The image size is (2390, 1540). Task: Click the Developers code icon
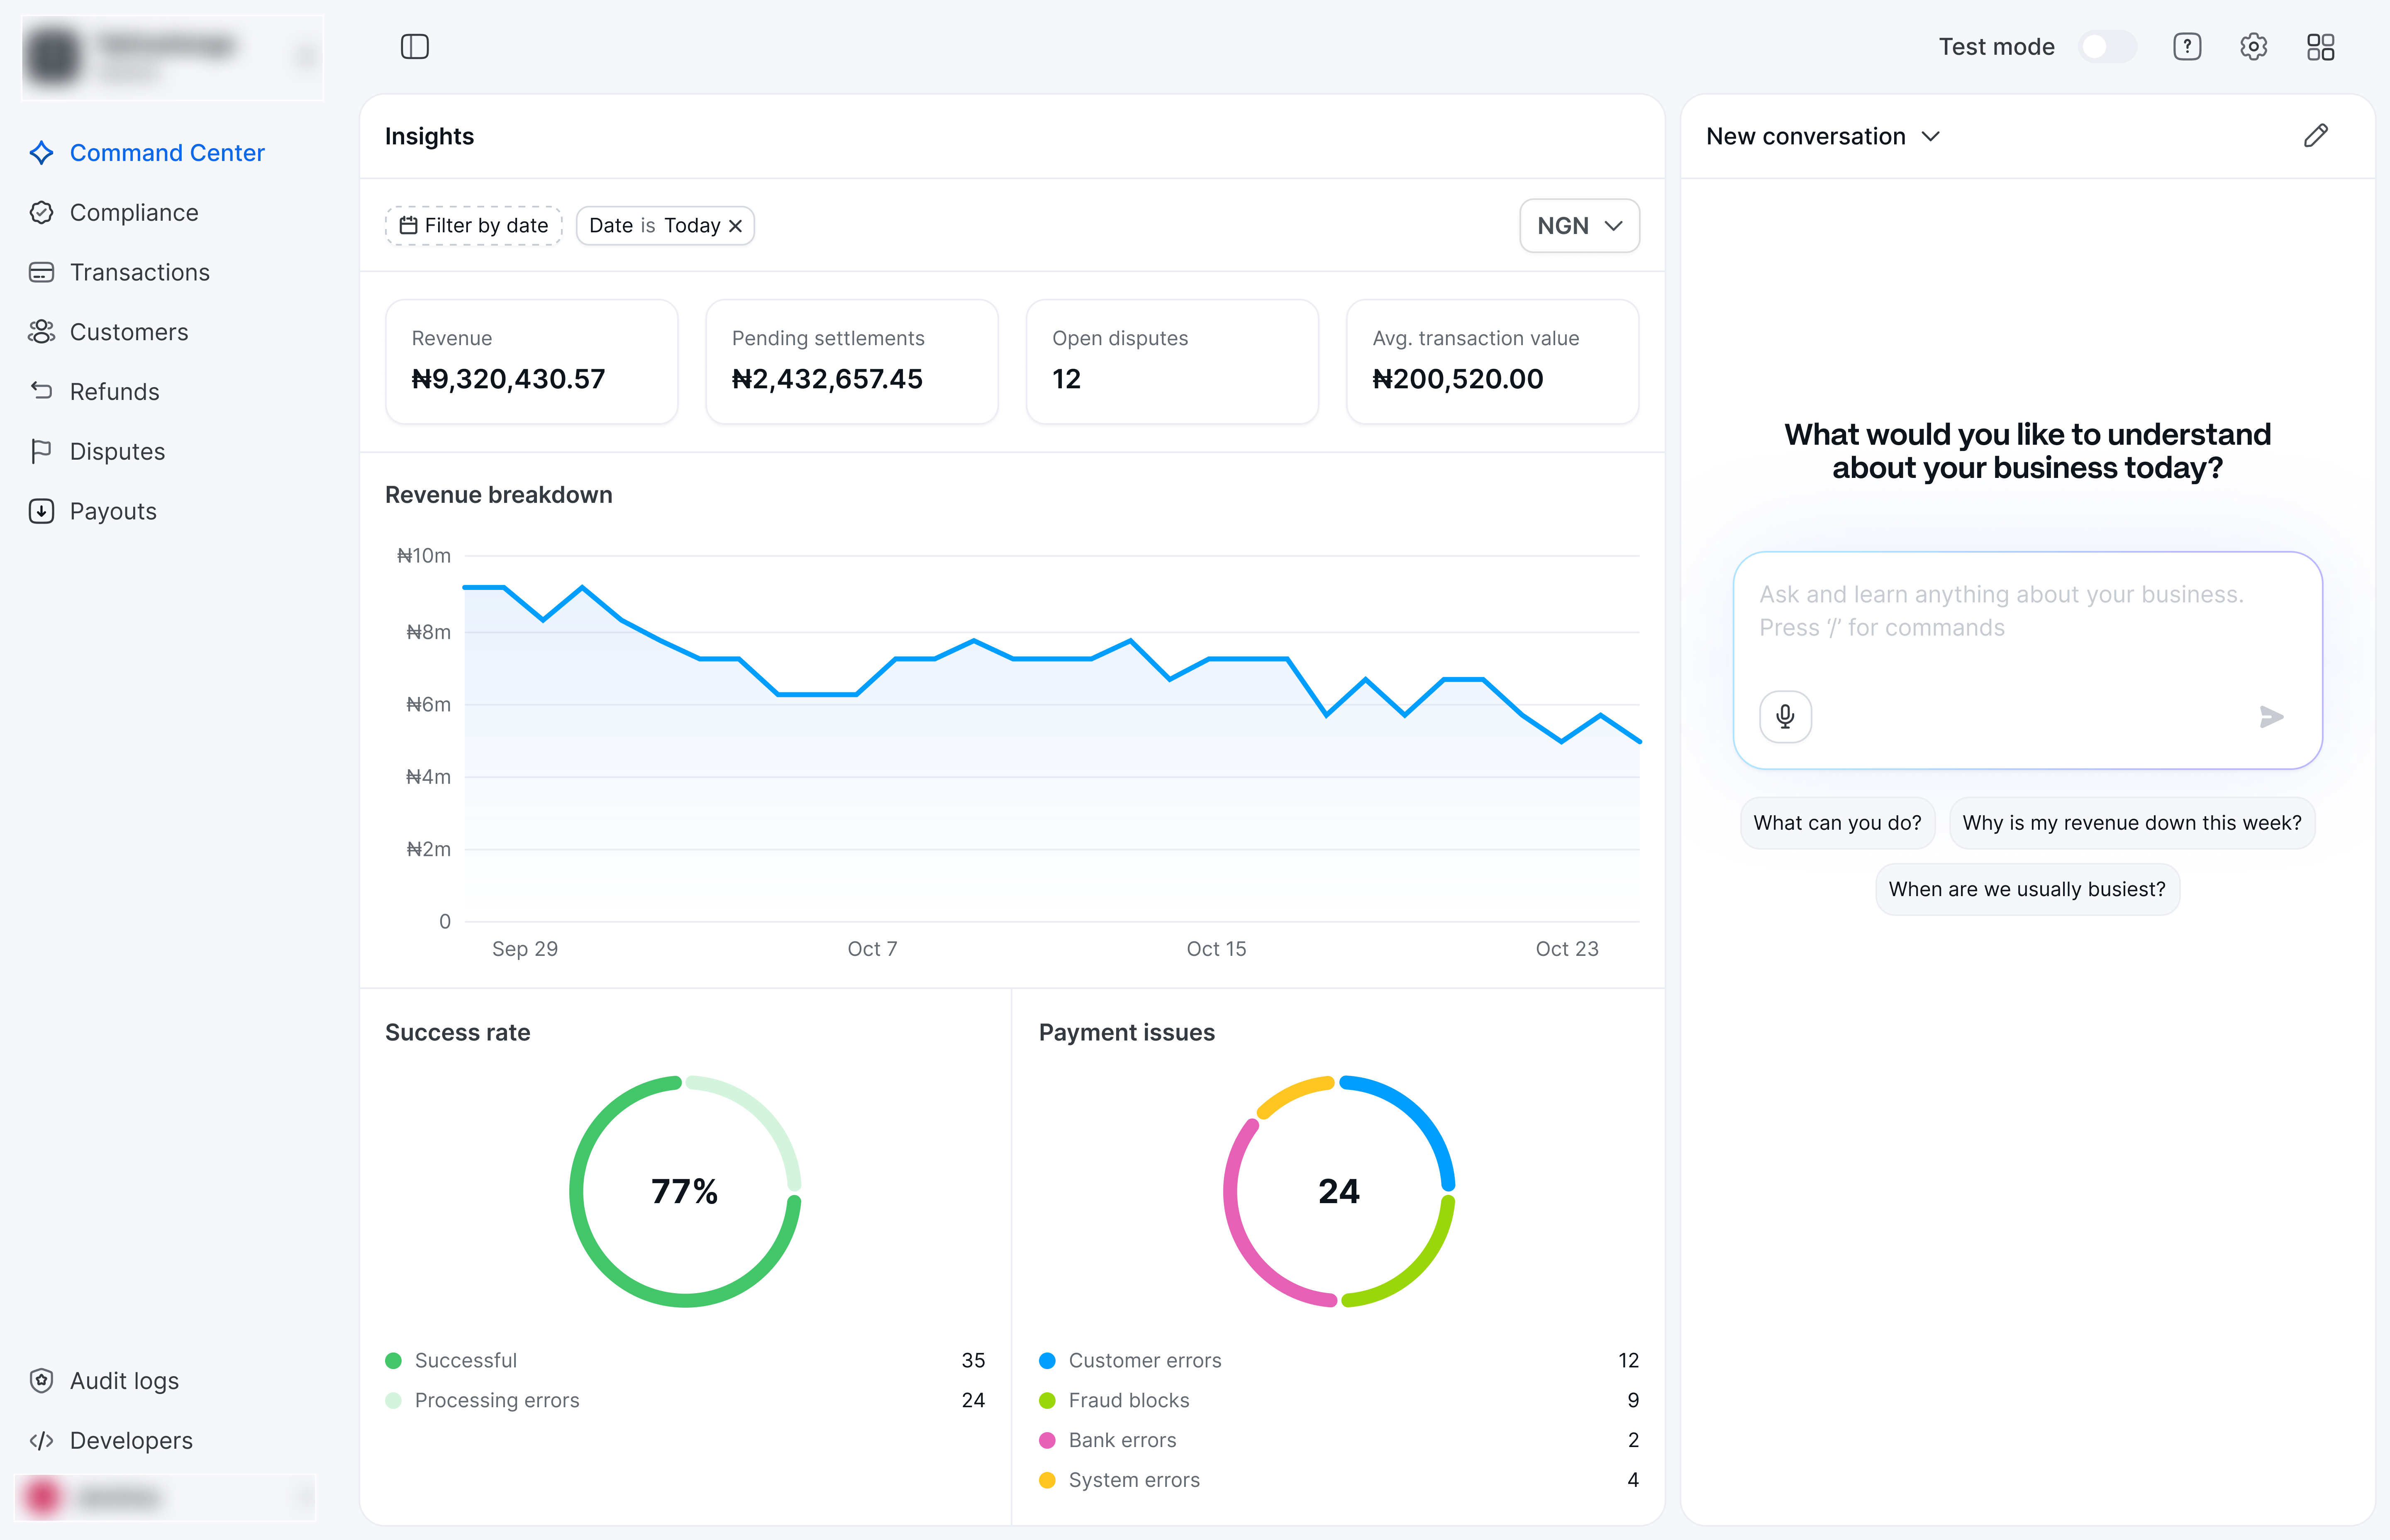pyautogui.click(x=41, y=1441)
